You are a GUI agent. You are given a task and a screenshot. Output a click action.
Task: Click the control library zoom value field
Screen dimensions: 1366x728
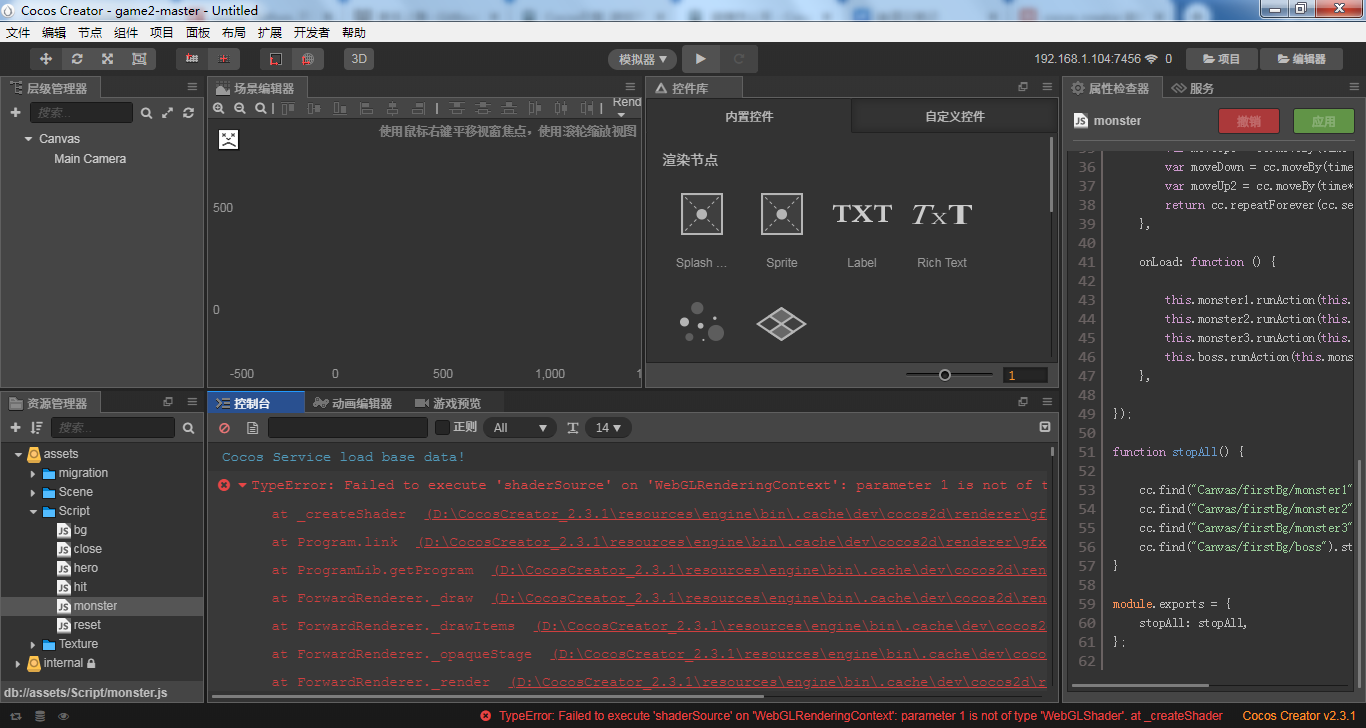(1026, 375)
